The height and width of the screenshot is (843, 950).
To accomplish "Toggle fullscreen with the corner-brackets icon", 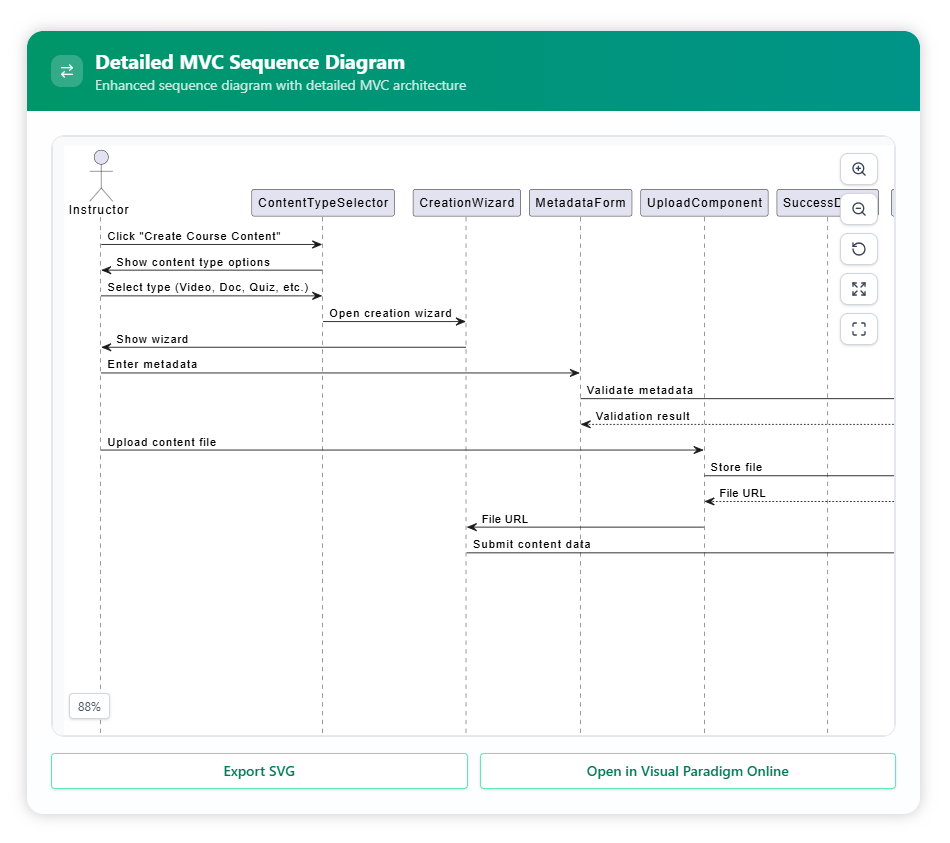I will [x=858, y=329].
